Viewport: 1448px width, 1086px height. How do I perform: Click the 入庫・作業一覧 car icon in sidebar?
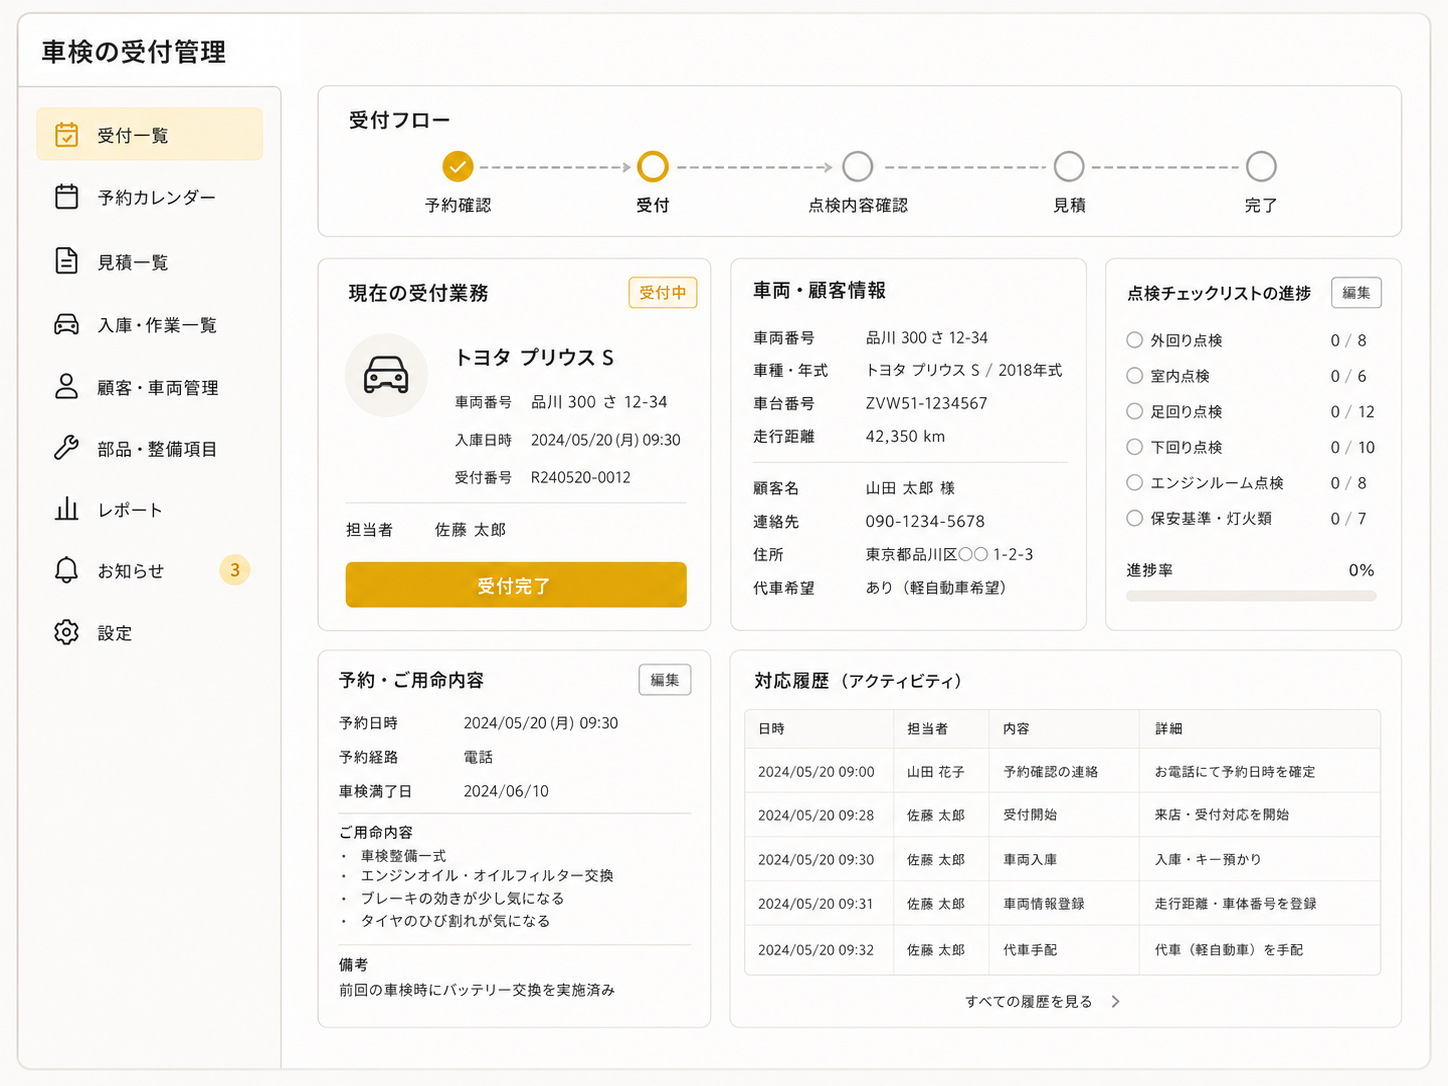click(66, 324)
